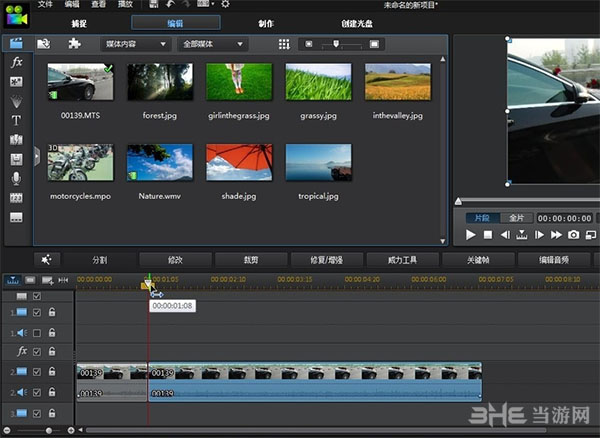Image resolution: width=600 pixels, height=438 pixels.
Task: Click the settings gear icon
Action: click(225, 4)
